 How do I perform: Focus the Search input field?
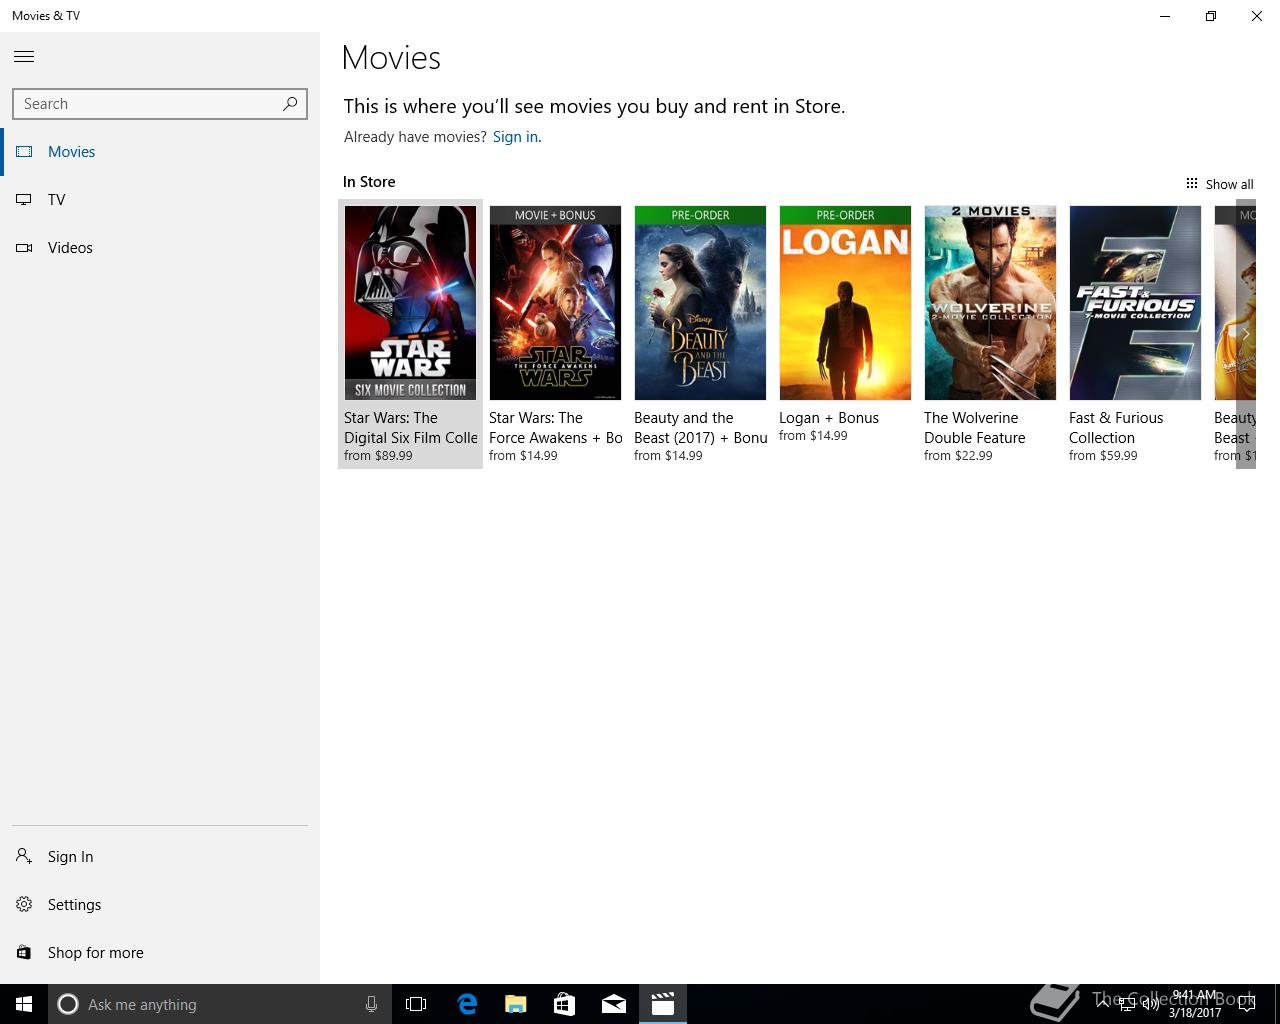coord(160,104)
